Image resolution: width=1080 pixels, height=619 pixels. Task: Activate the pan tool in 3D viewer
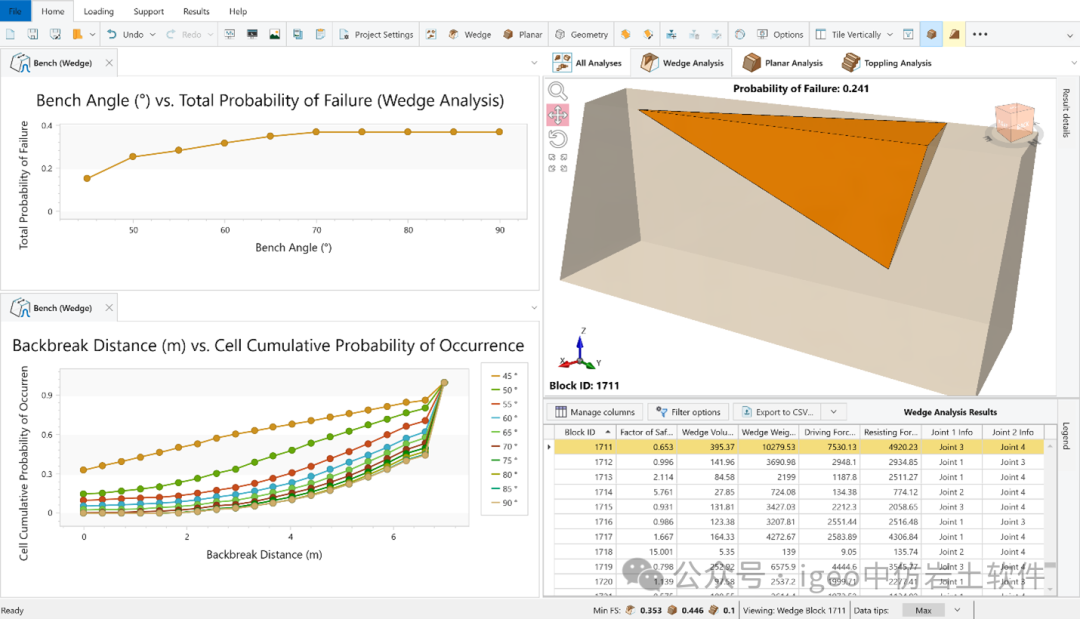coord(557,115)
